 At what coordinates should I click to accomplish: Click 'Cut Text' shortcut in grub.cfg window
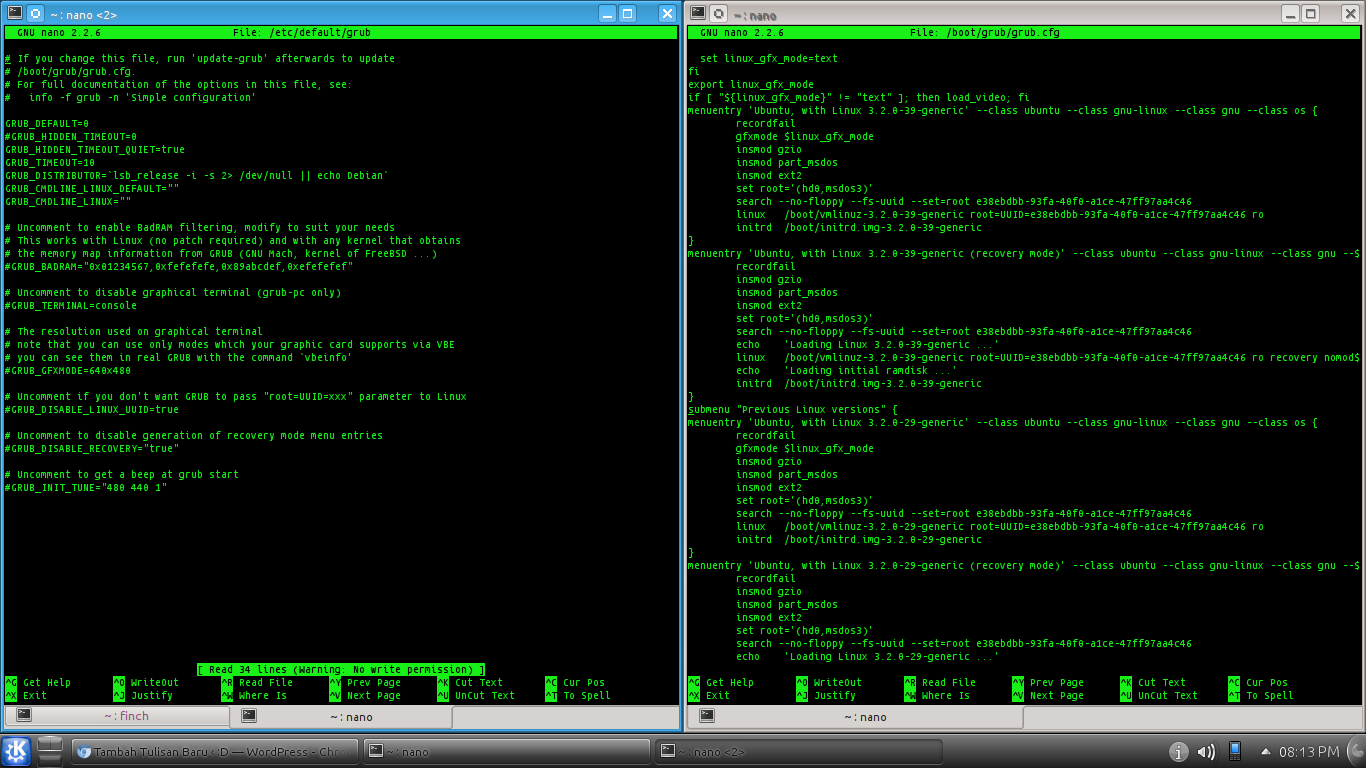pos(1153,682)
